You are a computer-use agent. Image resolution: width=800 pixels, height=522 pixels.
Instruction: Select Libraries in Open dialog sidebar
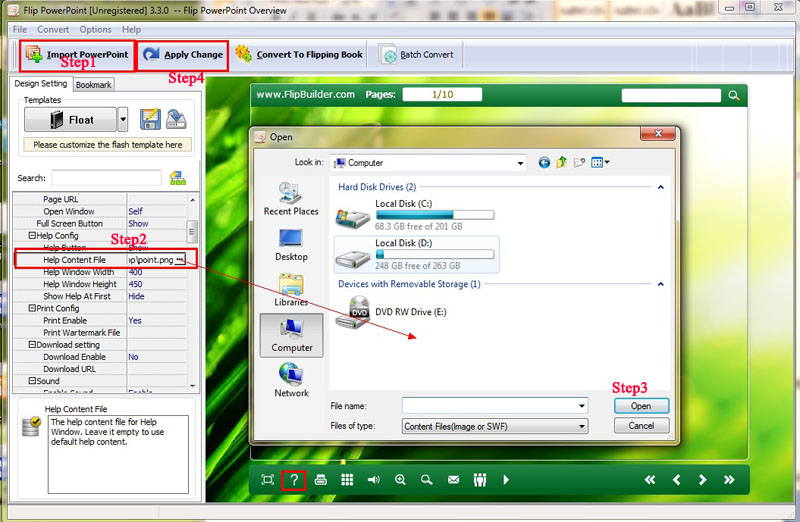pyautogui.click(x=291, y=290)
